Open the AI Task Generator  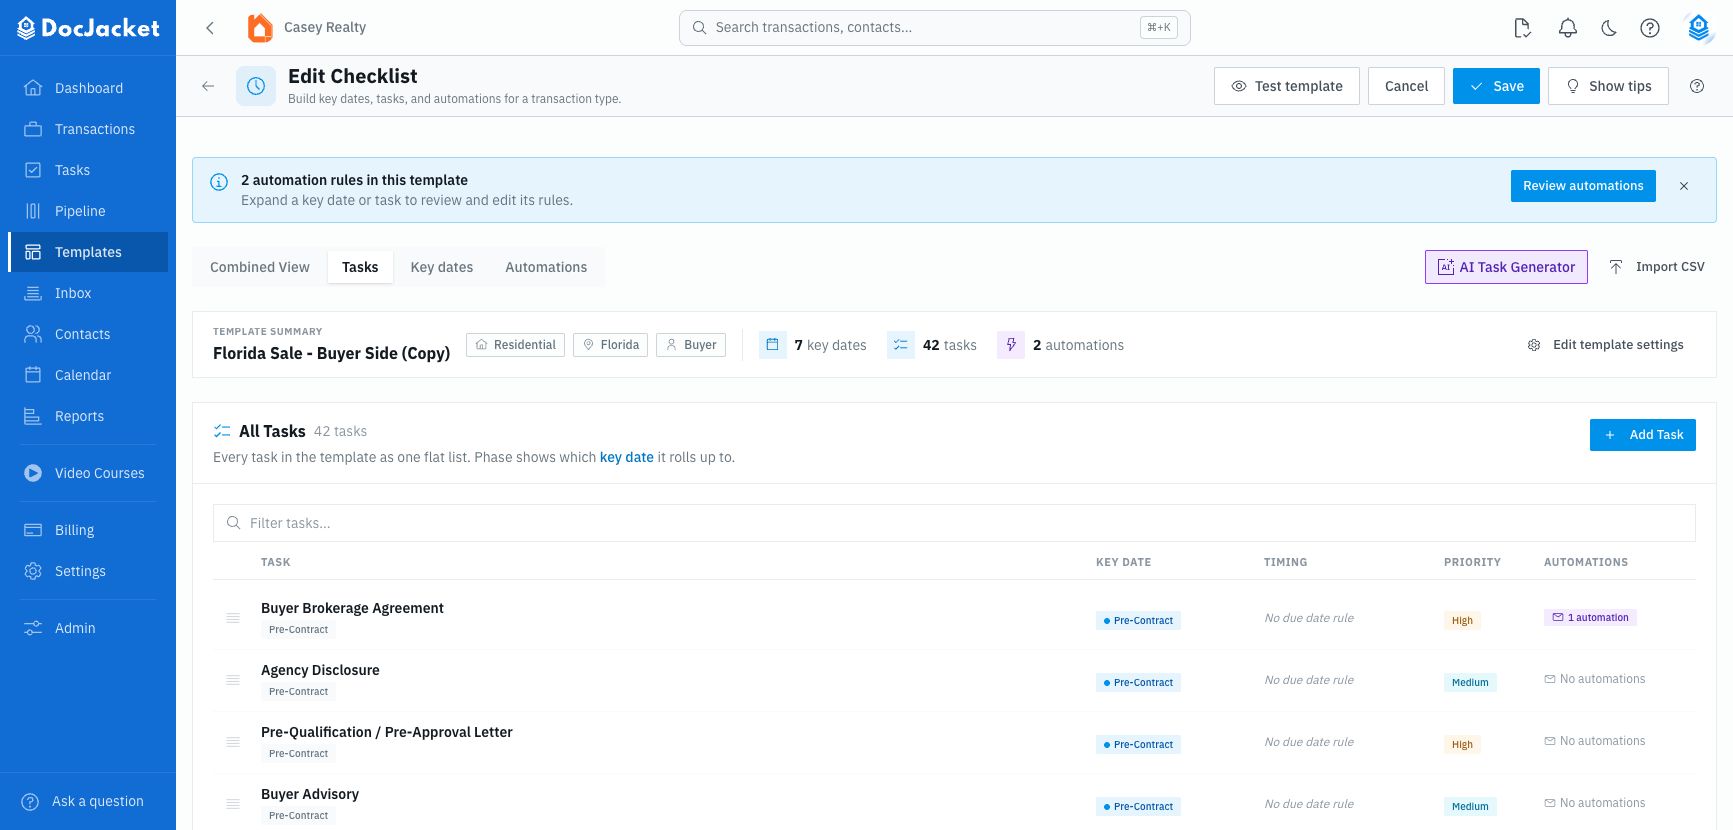(1506, 267)
